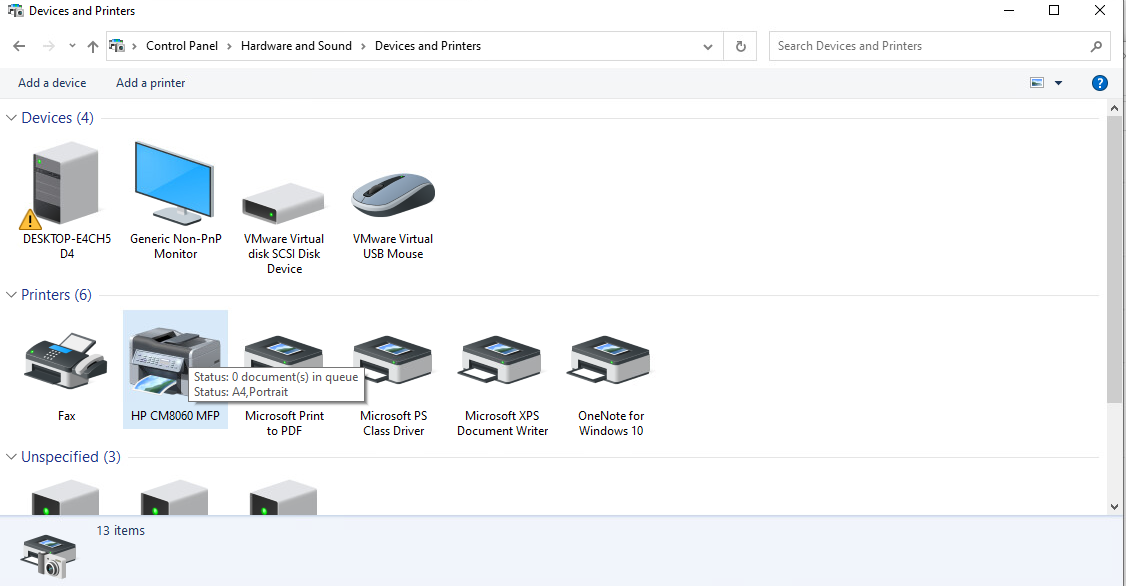Collapse the Devices (4) group
This screenshot has width=1126, height=586.
coord(12,118)
